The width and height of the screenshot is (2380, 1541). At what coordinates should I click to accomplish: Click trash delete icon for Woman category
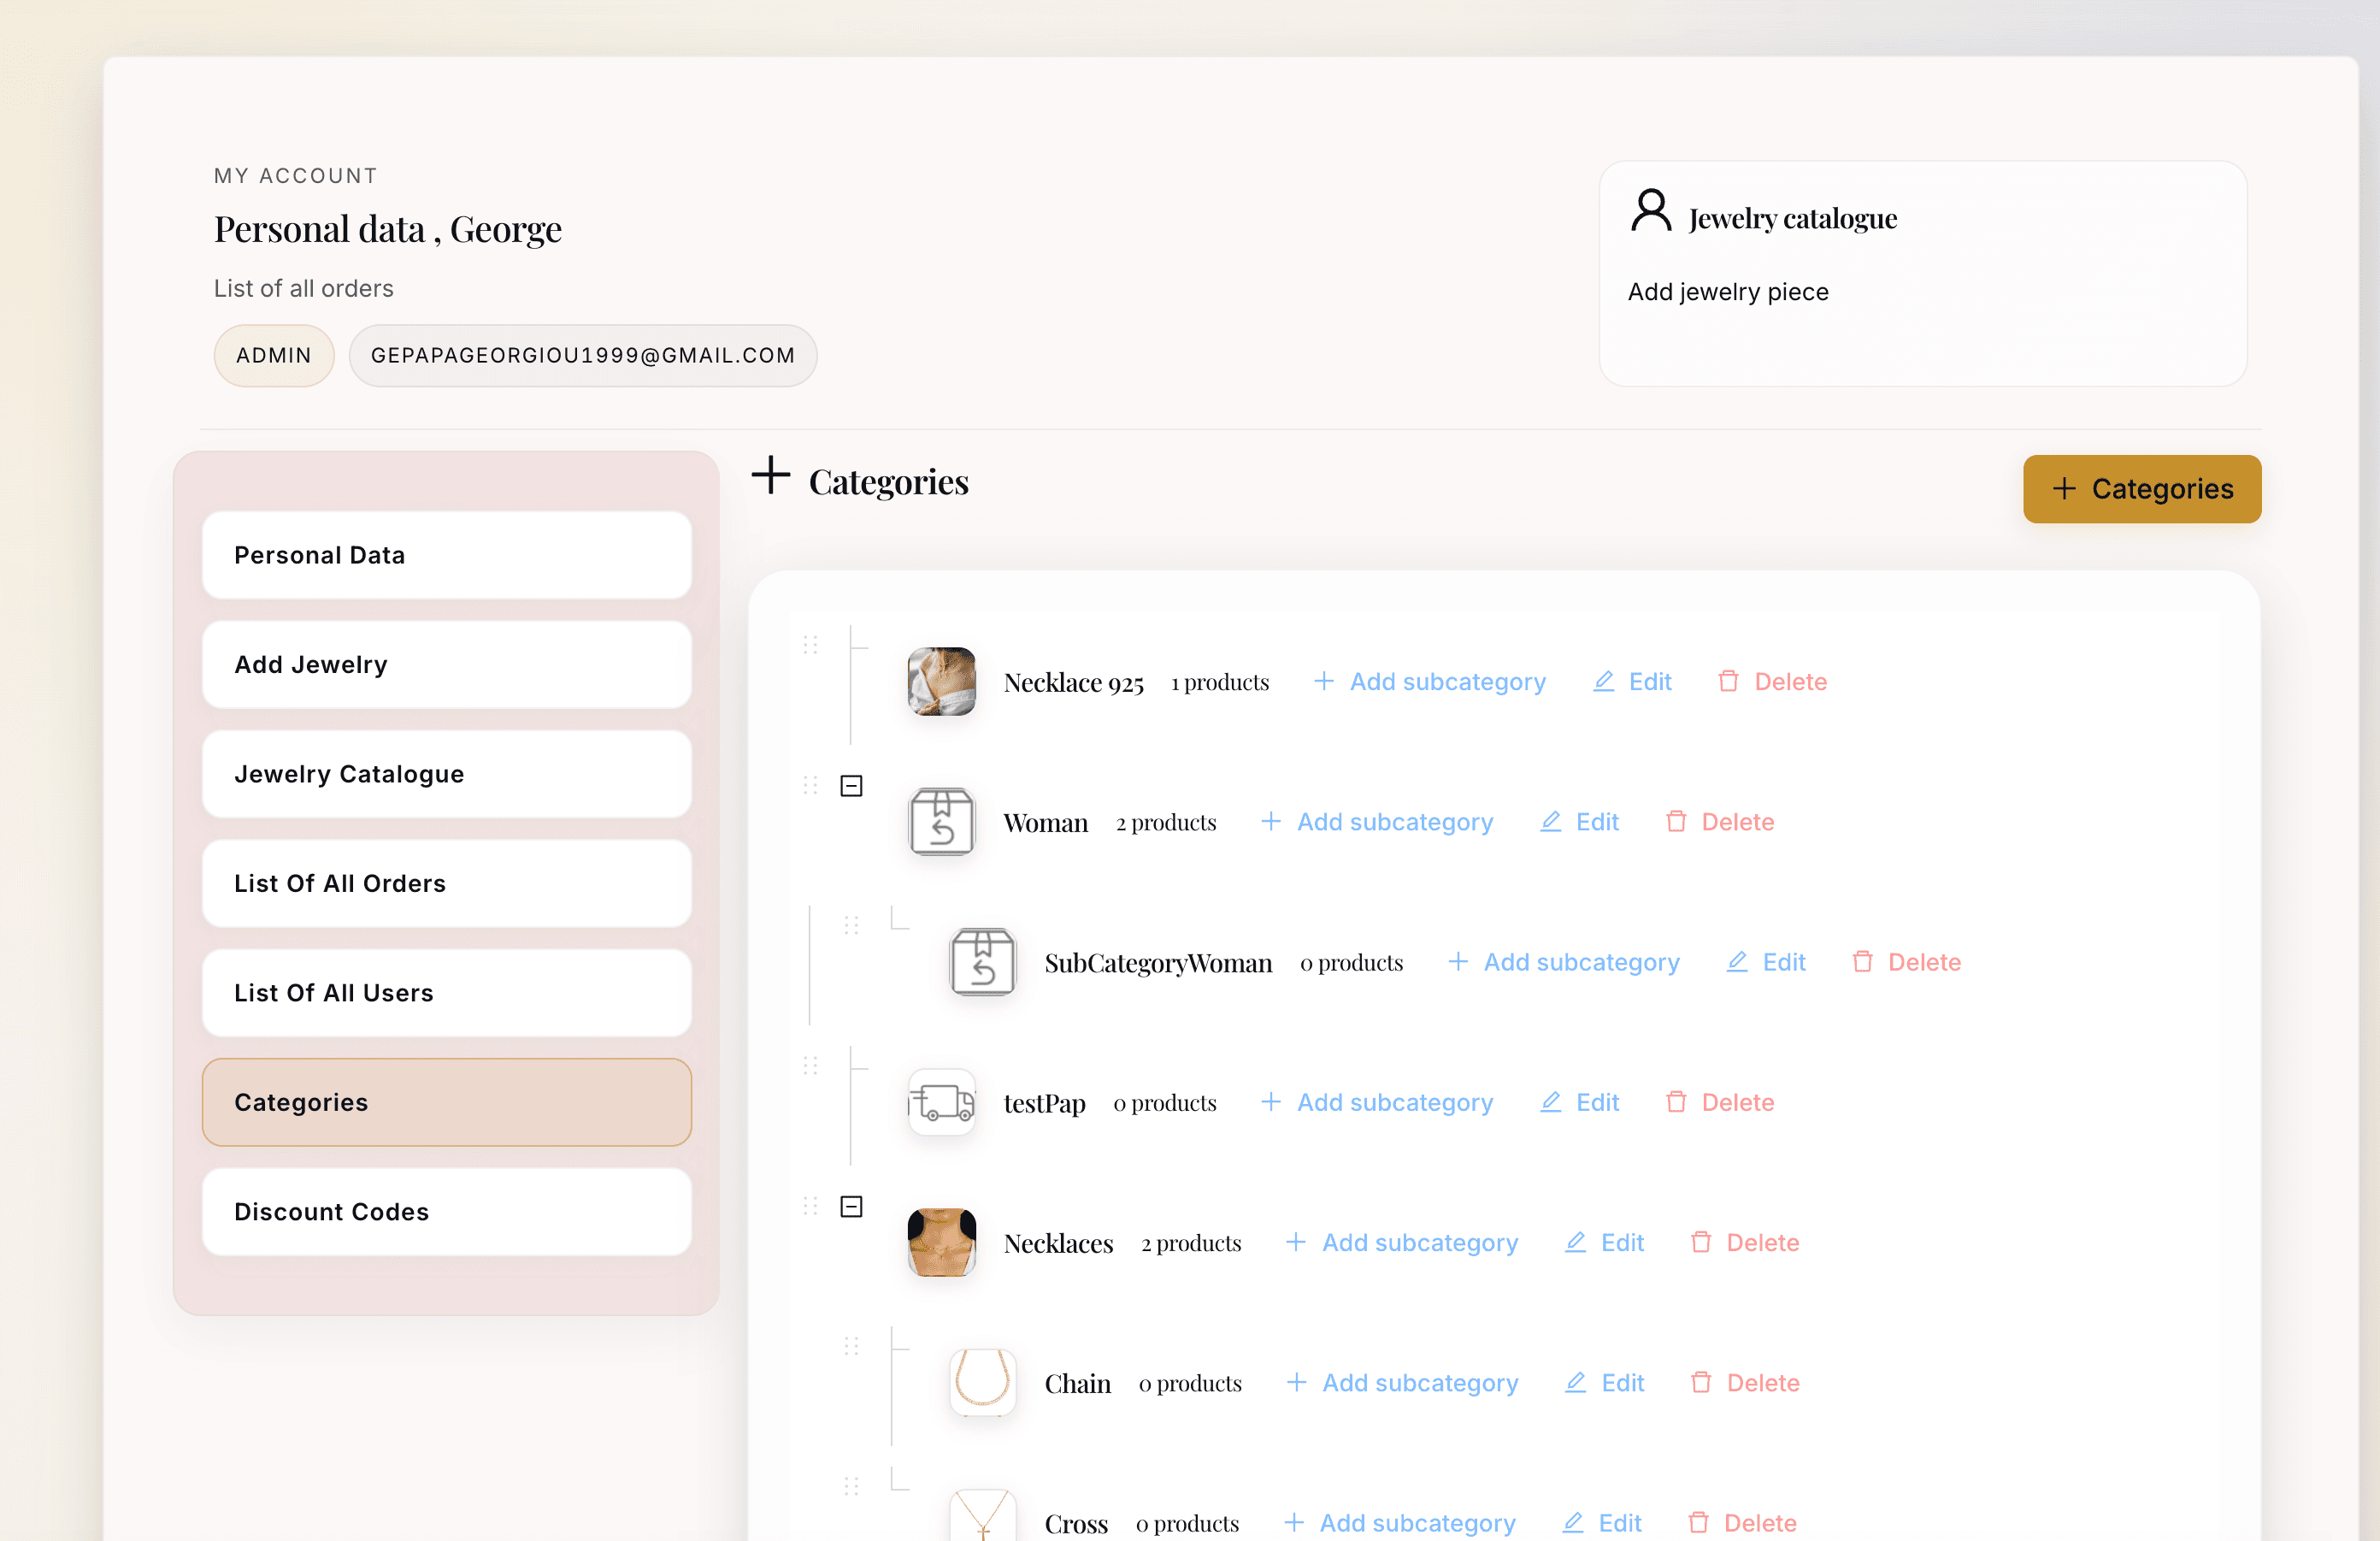pos(1676,822)
